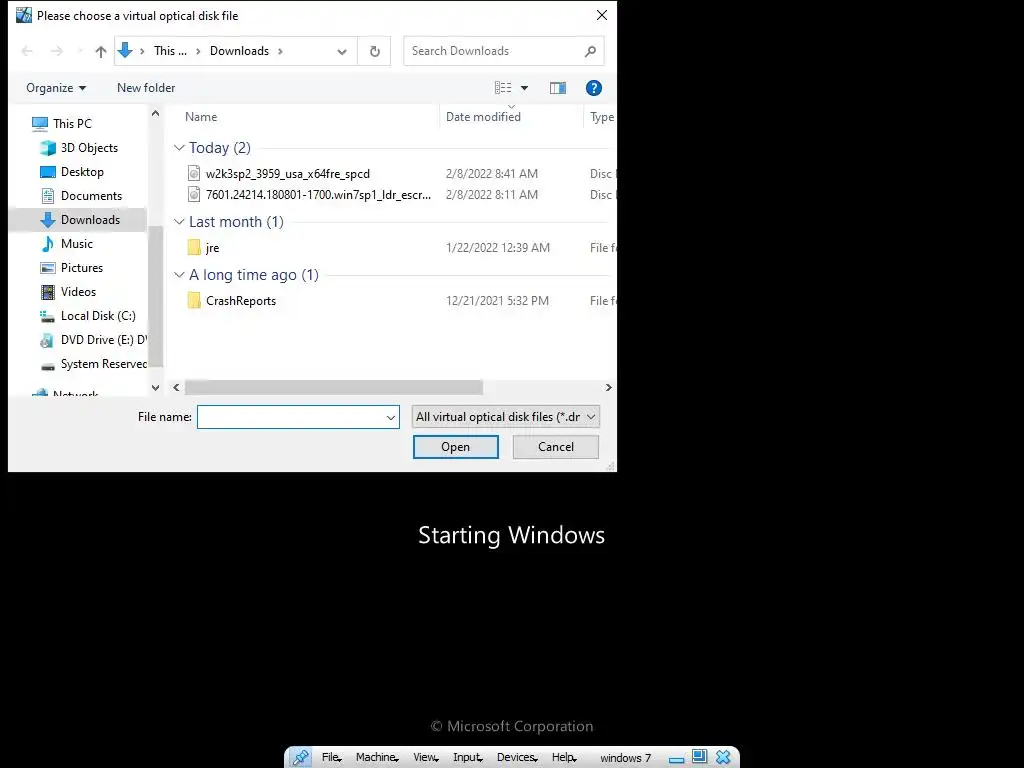Toggle the preview pane icon
Screen dimensions: 1024x768
tap(558, 88)
